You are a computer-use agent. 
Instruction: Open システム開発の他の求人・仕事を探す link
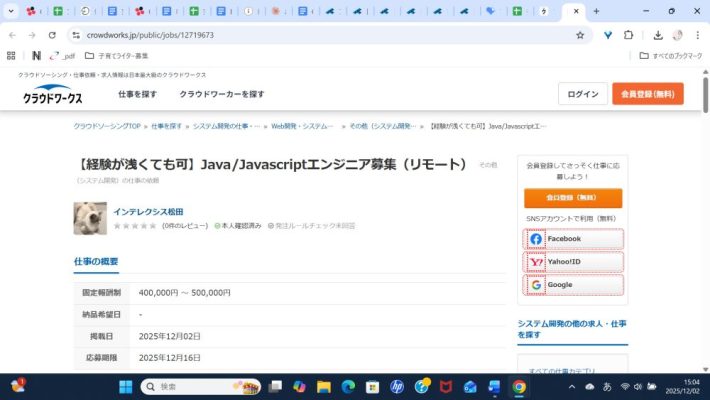[571, 329]
